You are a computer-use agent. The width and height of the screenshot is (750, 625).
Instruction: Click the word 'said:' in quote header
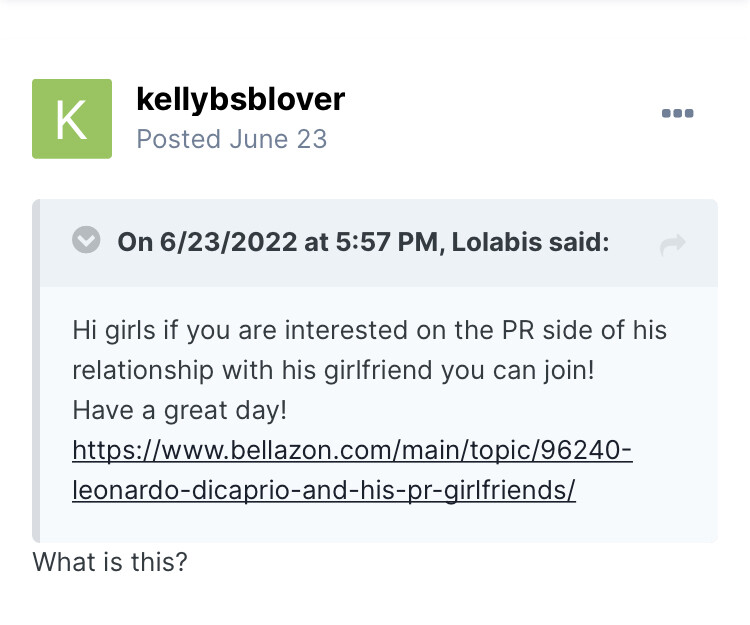(x=578, y=243)
